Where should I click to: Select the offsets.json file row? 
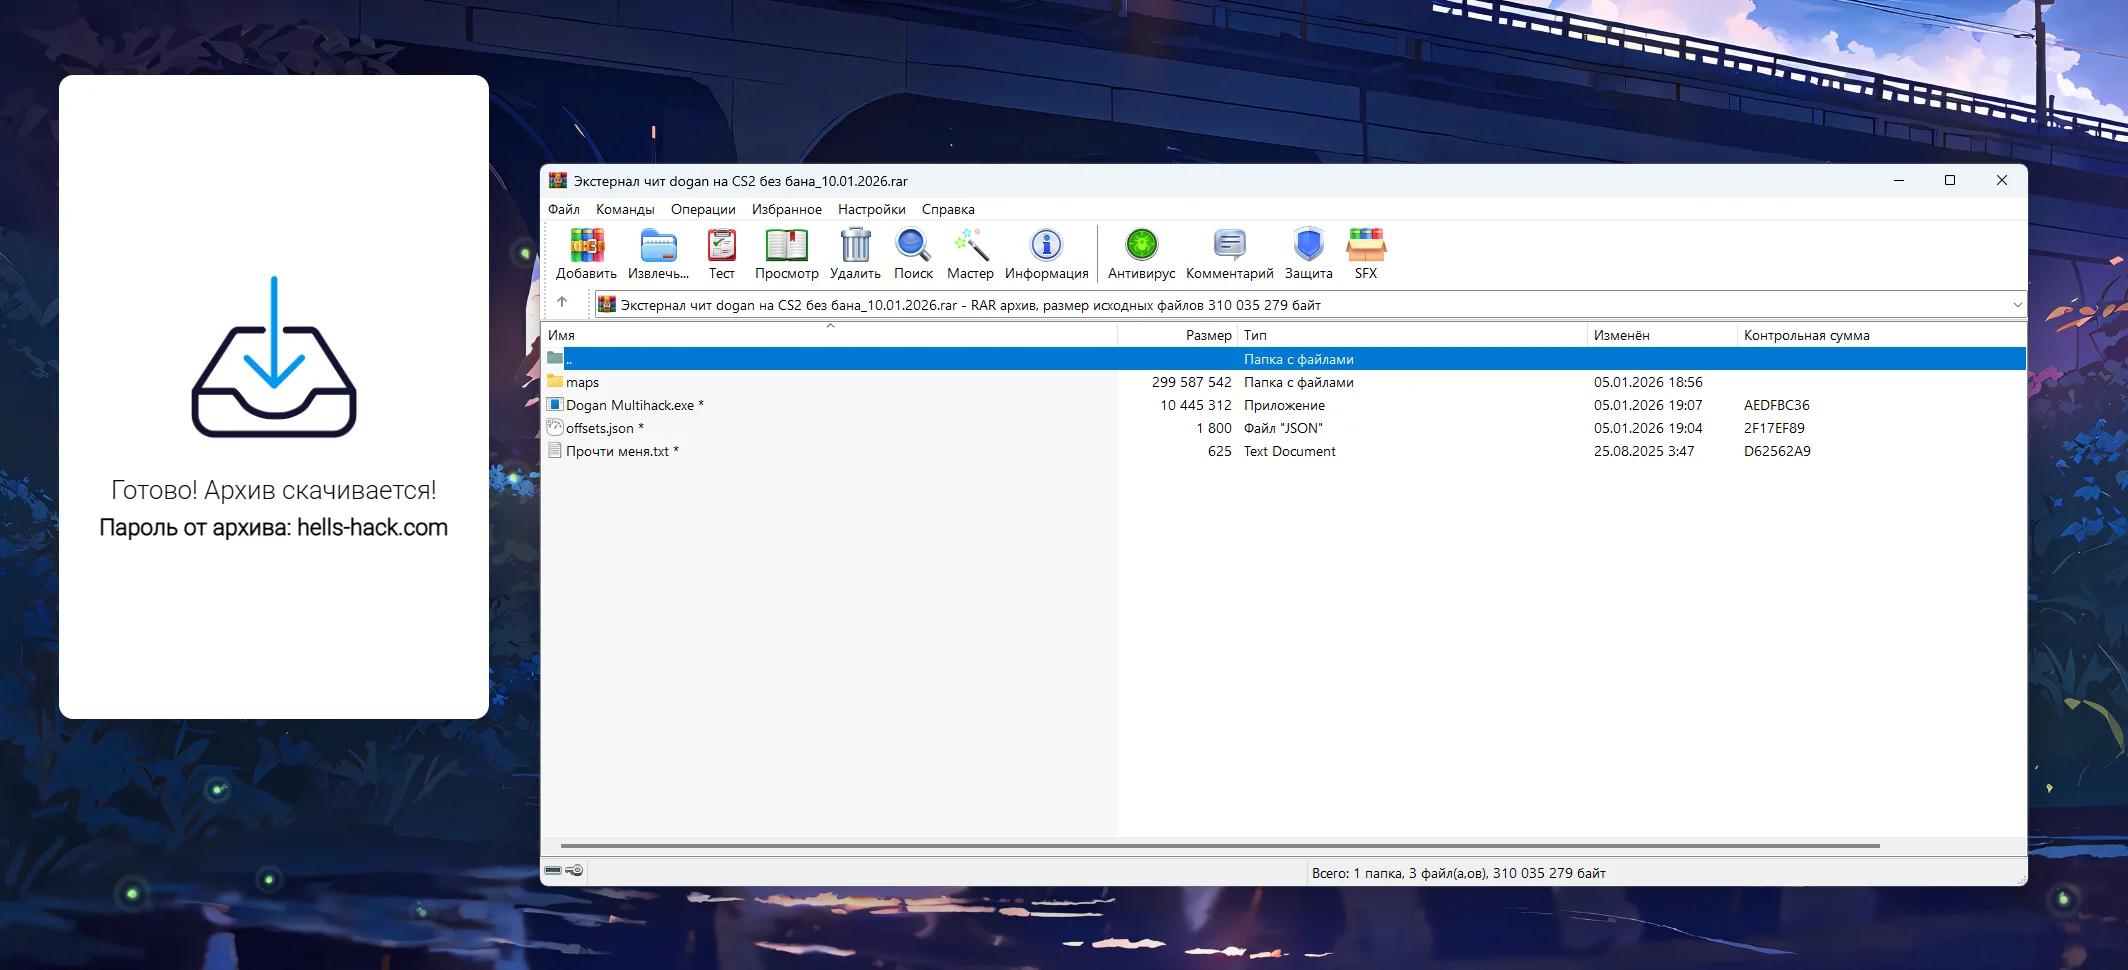[599, 428]
